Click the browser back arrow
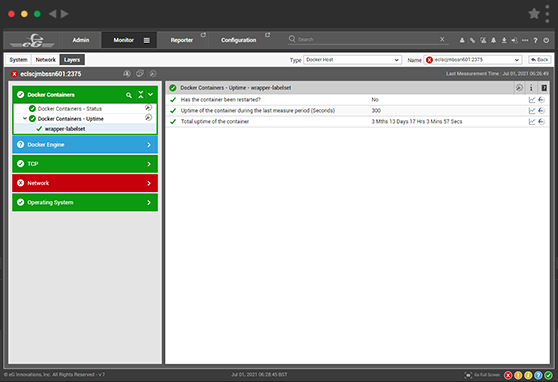The height and width of the screenshot is (382, 558). point(53,14)
